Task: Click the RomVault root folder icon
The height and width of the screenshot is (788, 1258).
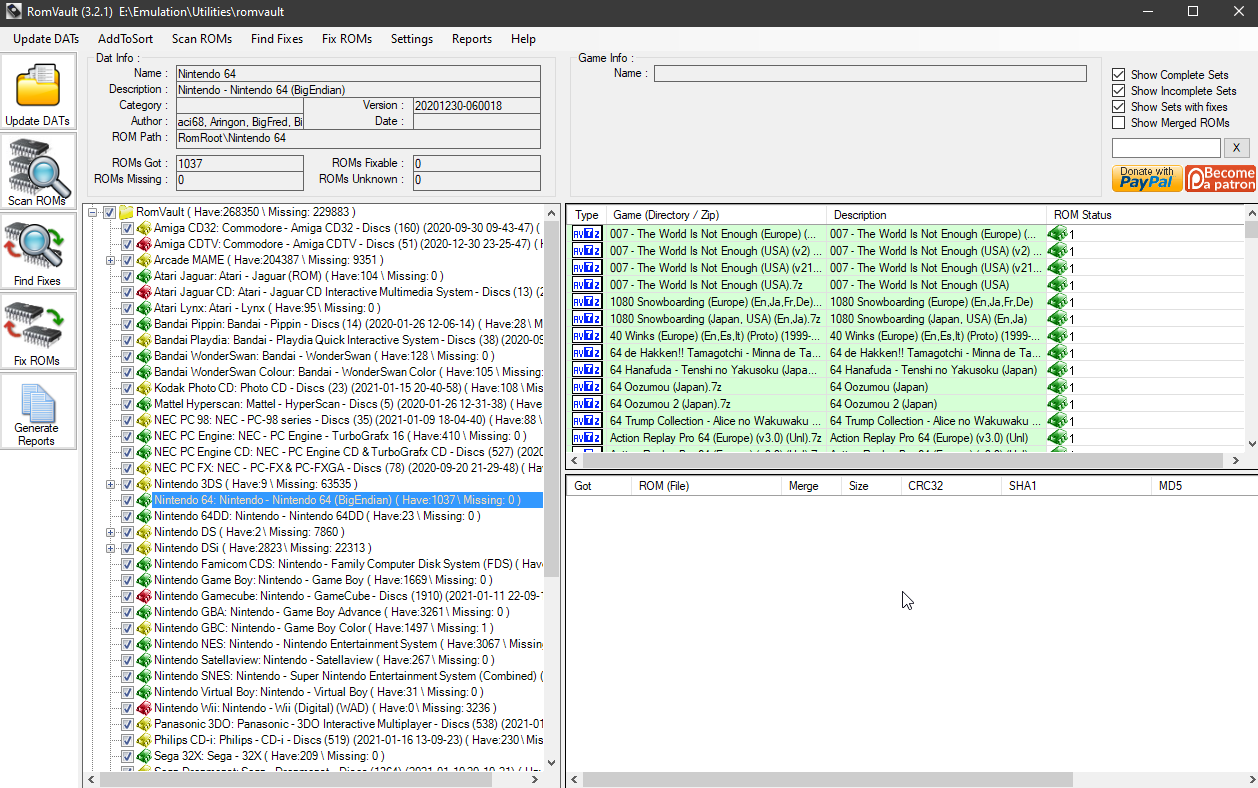Action: [x=126, y=212]
